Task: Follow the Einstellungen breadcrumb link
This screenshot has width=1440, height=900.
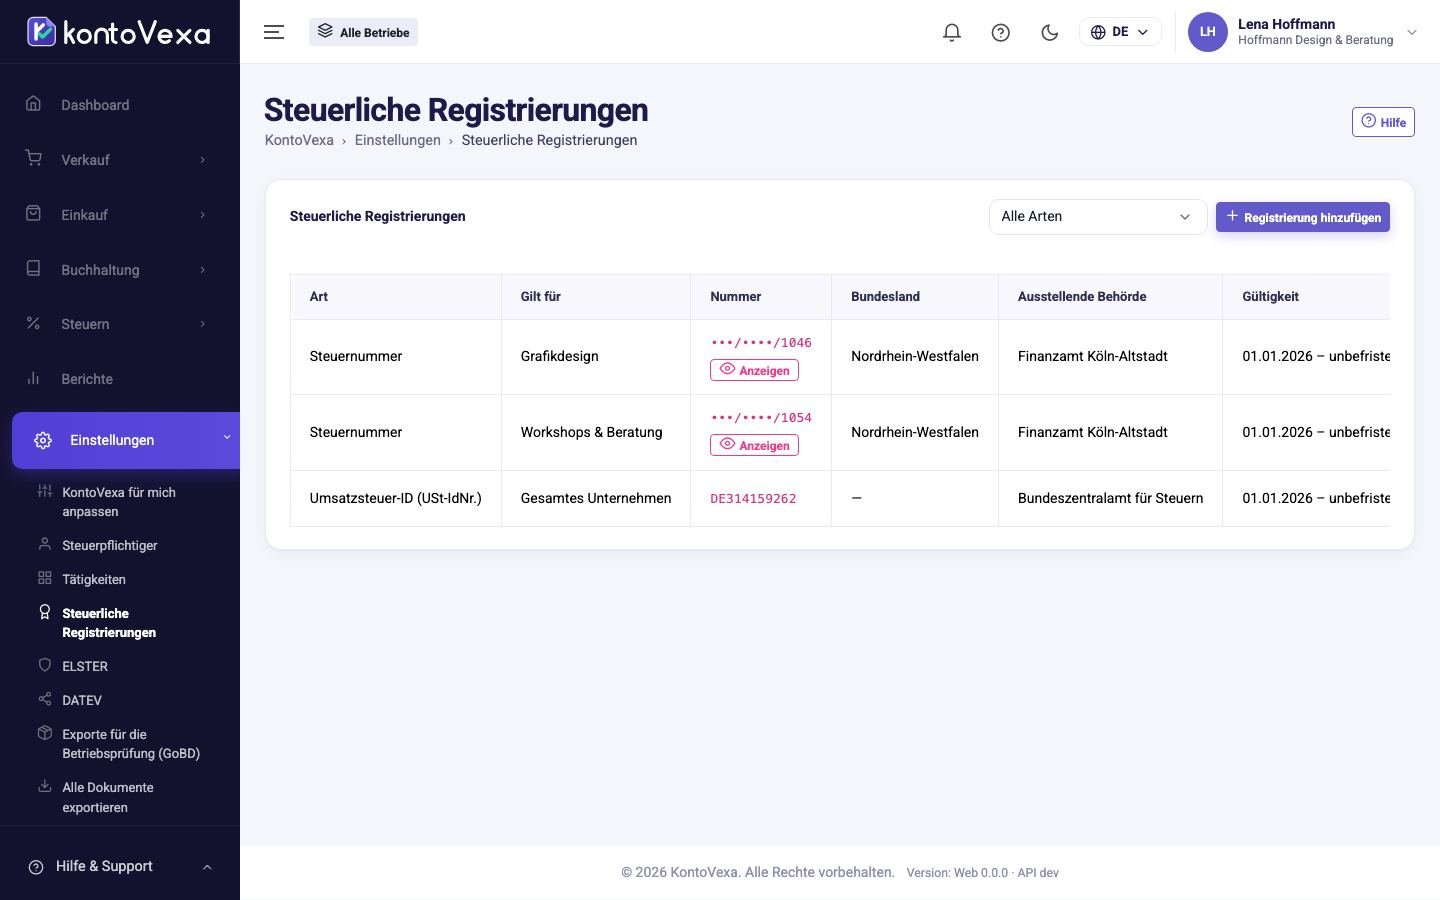Action: (397, 140)
